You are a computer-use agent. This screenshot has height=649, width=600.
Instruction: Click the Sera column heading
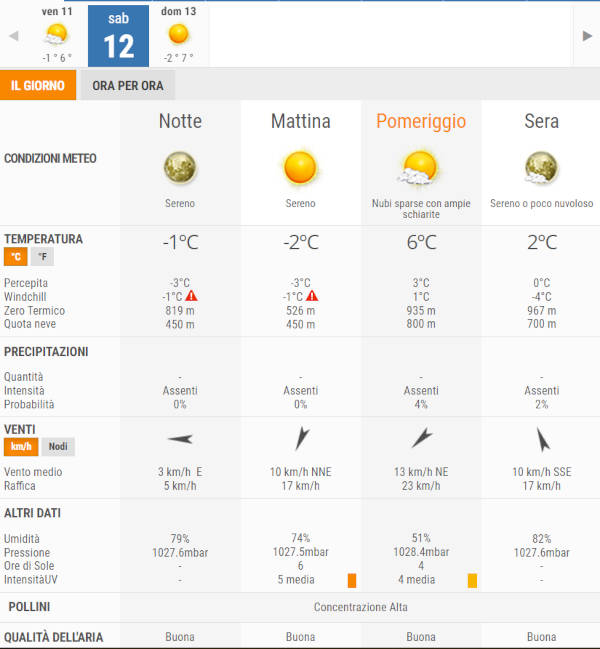542,121
